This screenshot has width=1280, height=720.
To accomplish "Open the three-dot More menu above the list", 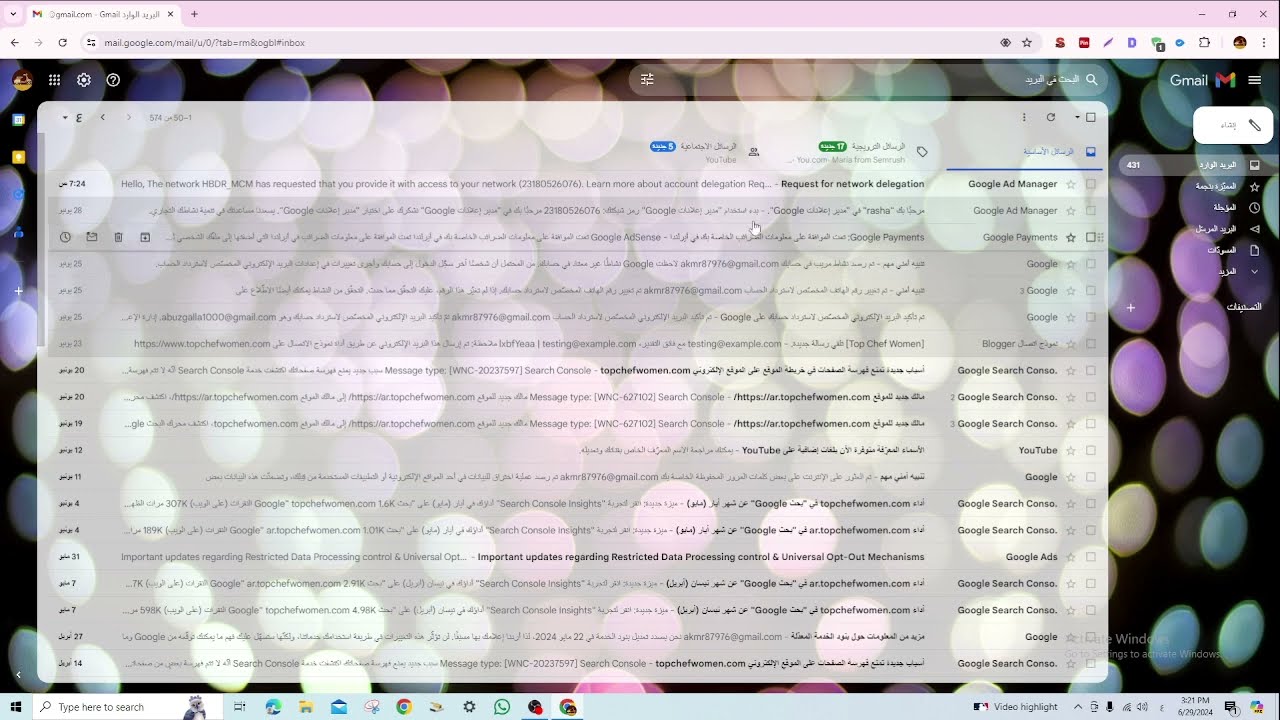I will coord(1024,117).
